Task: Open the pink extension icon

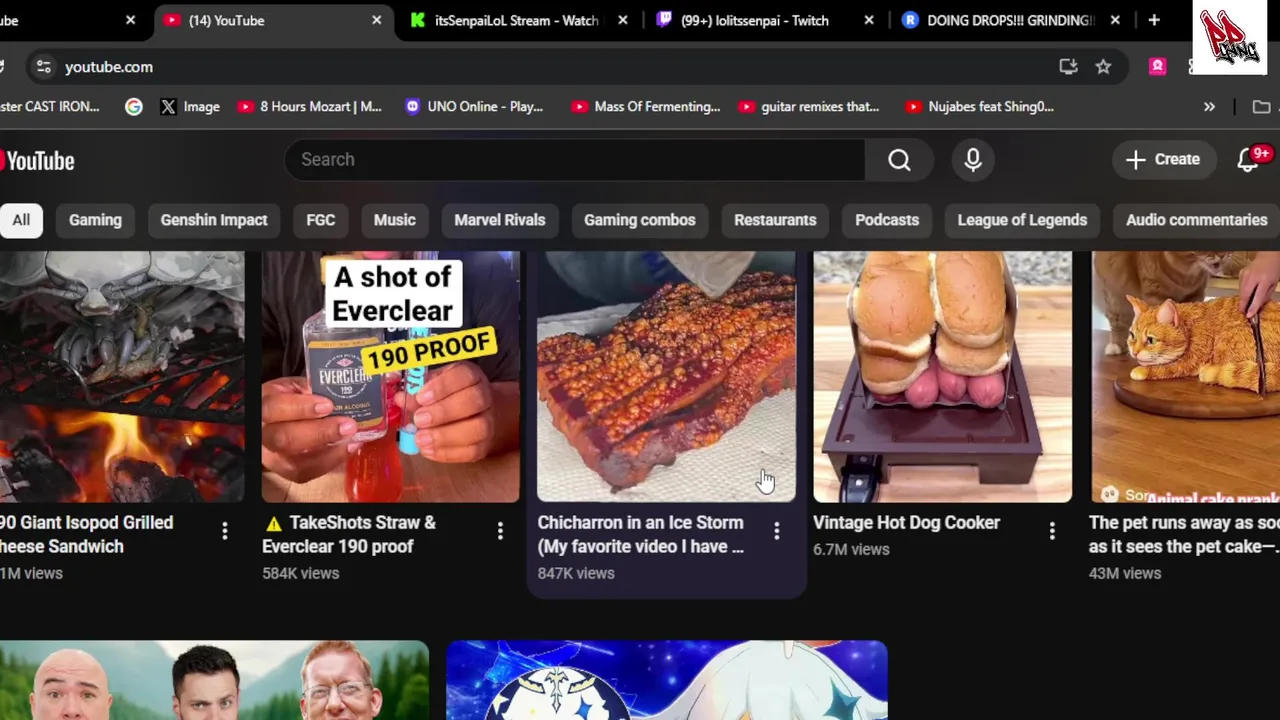Action: 1157,67
